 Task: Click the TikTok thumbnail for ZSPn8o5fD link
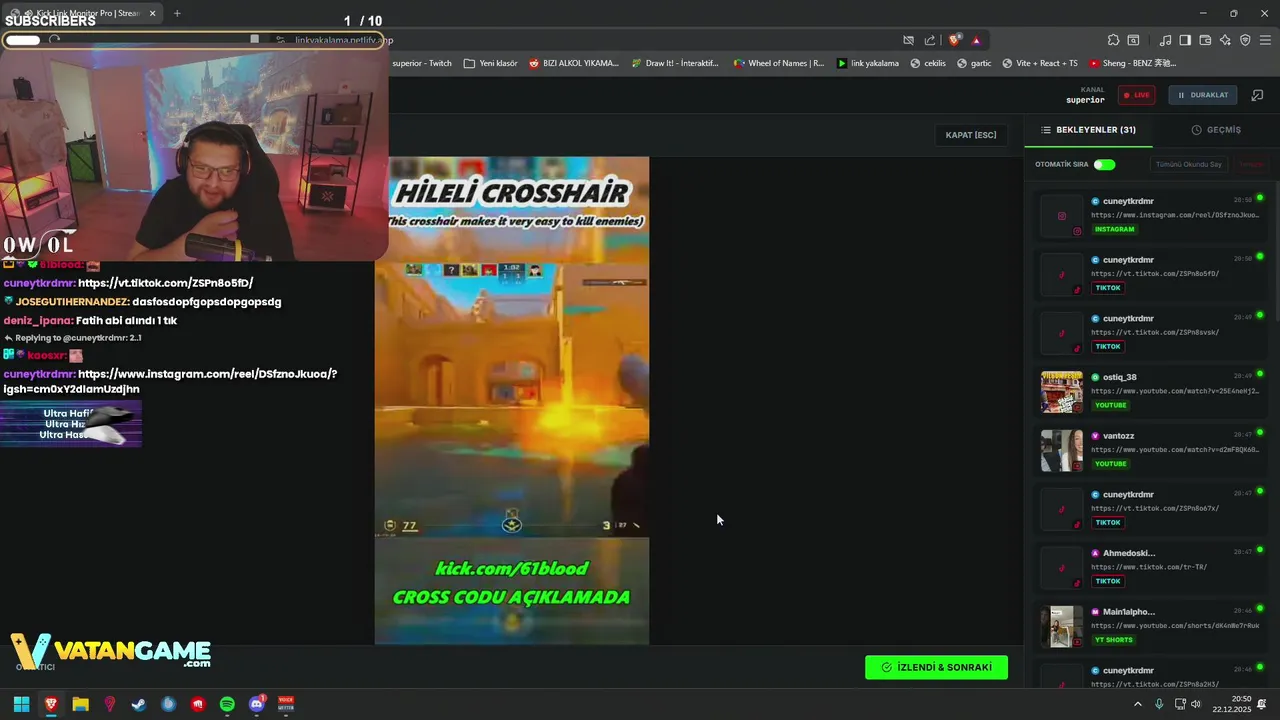coord(1062,274)
